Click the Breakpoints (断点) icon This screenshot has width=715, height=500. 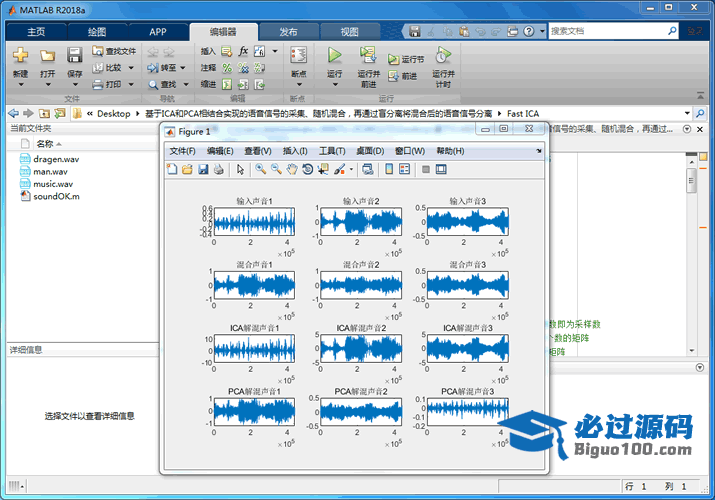point(299,56)
